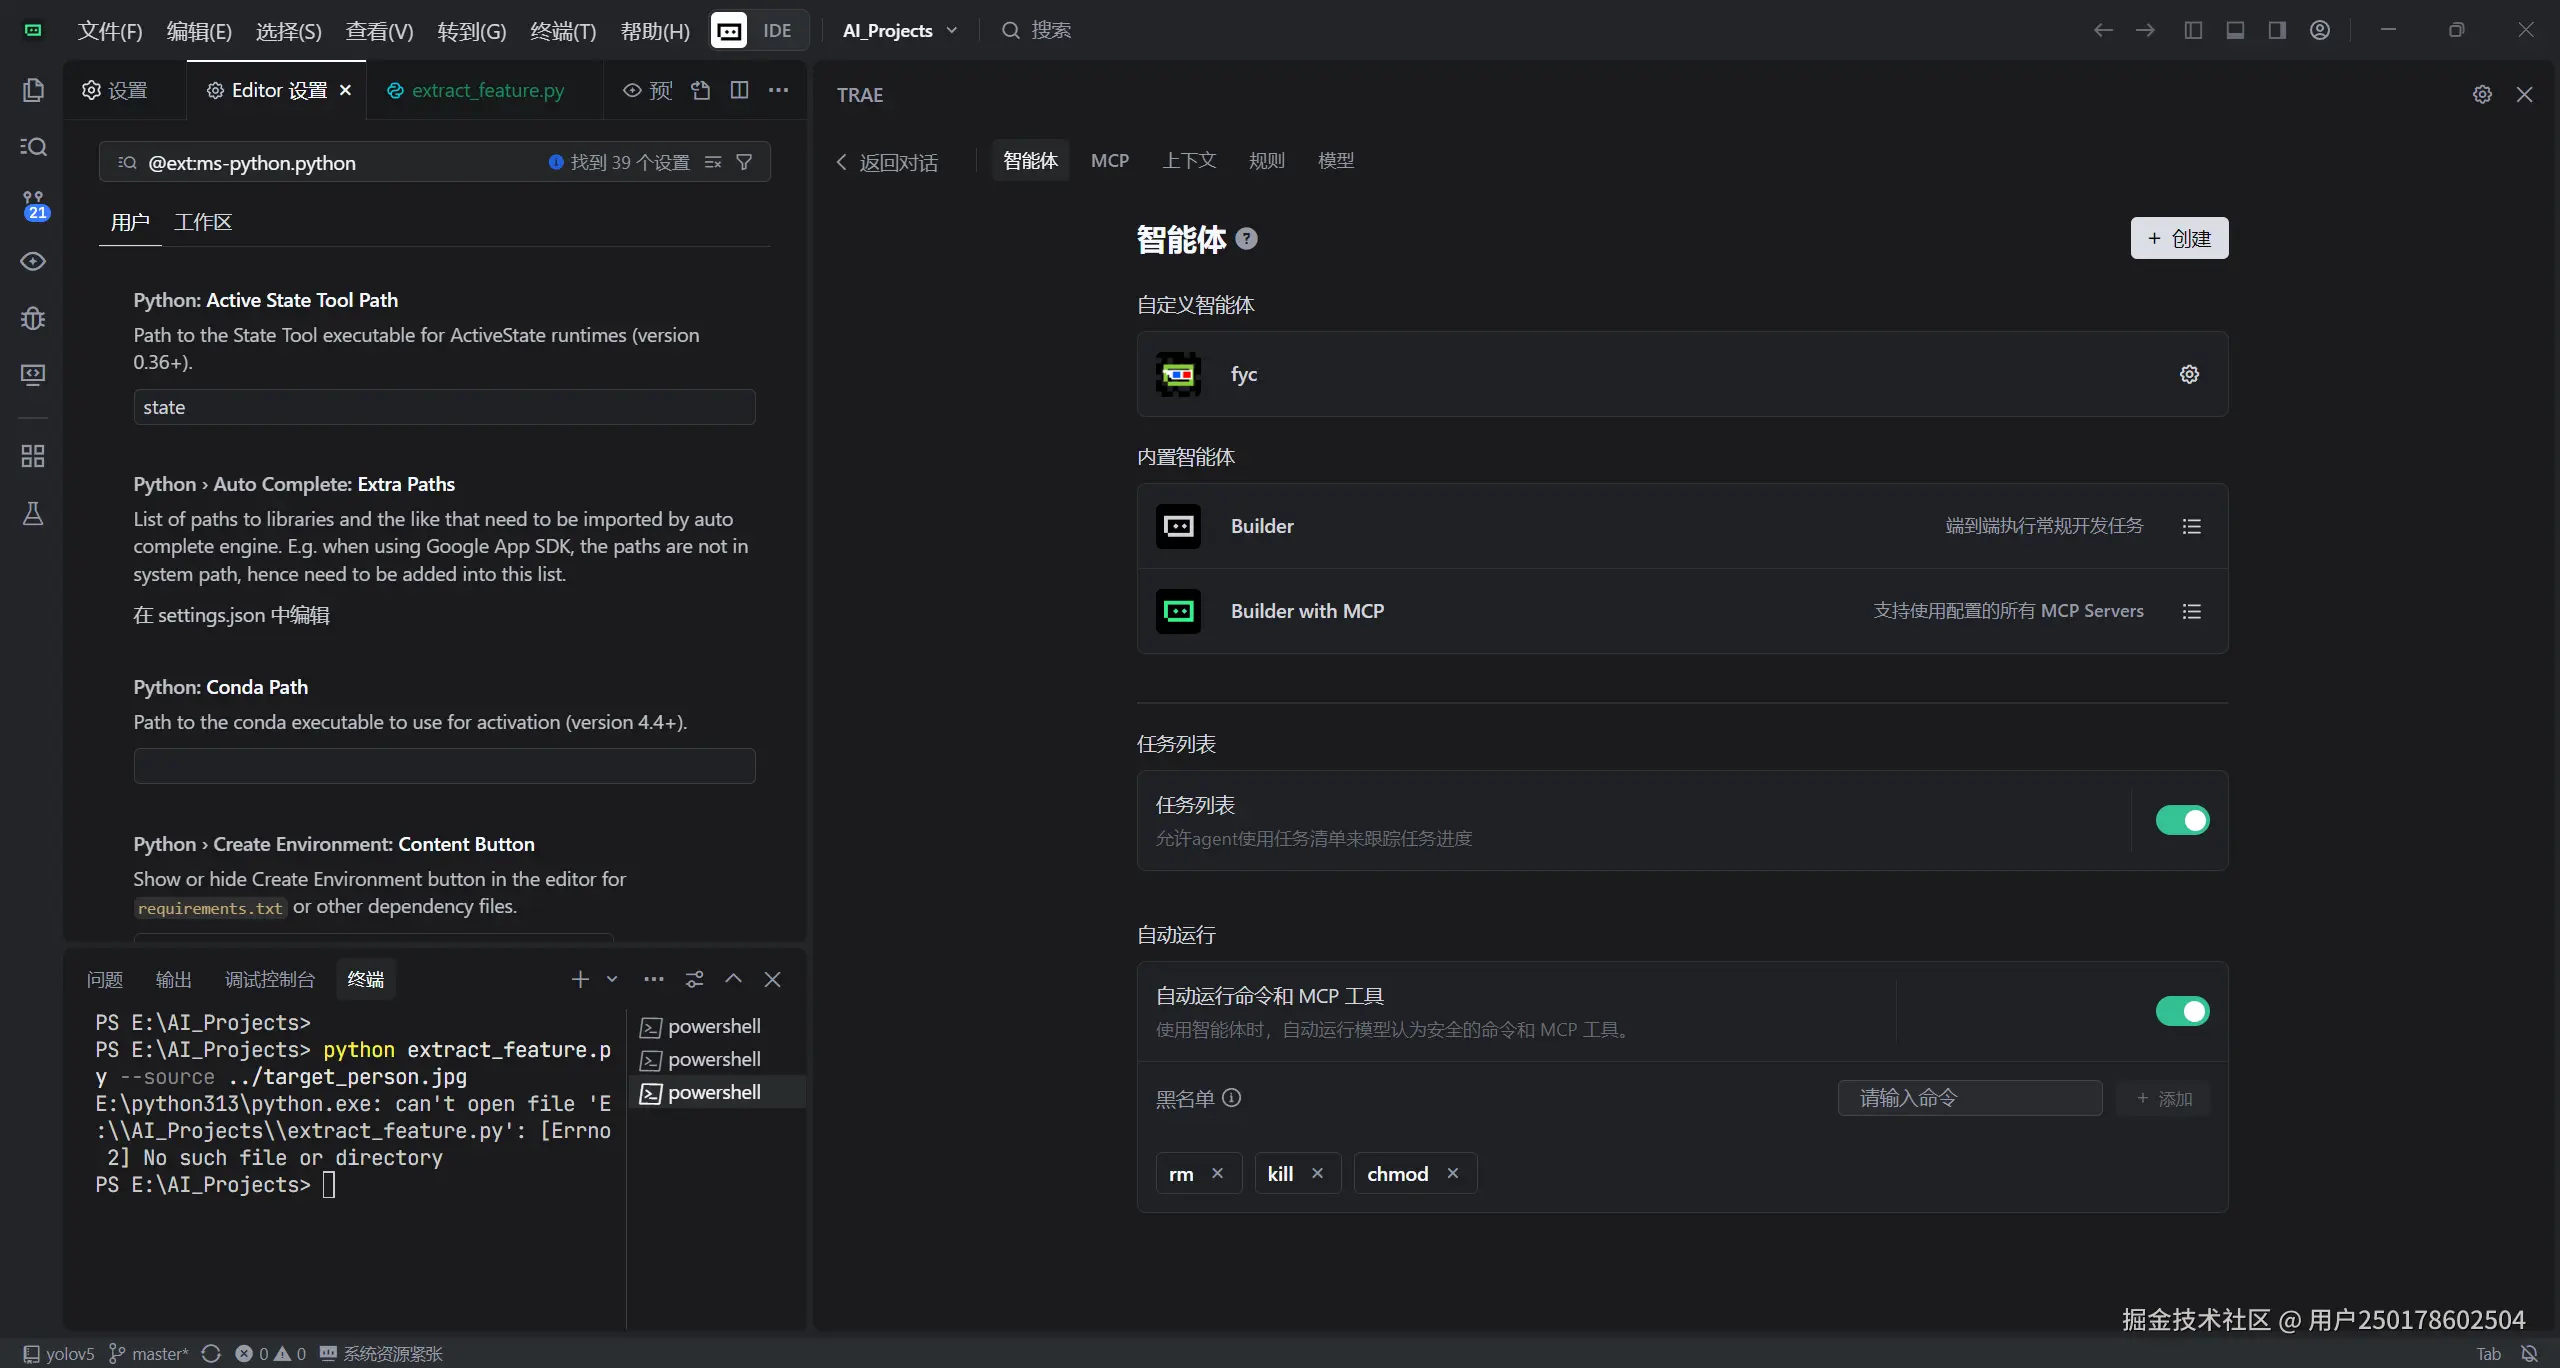
Task: Open the Extensions grid icon in the sidebar
Action: [33, 456]
